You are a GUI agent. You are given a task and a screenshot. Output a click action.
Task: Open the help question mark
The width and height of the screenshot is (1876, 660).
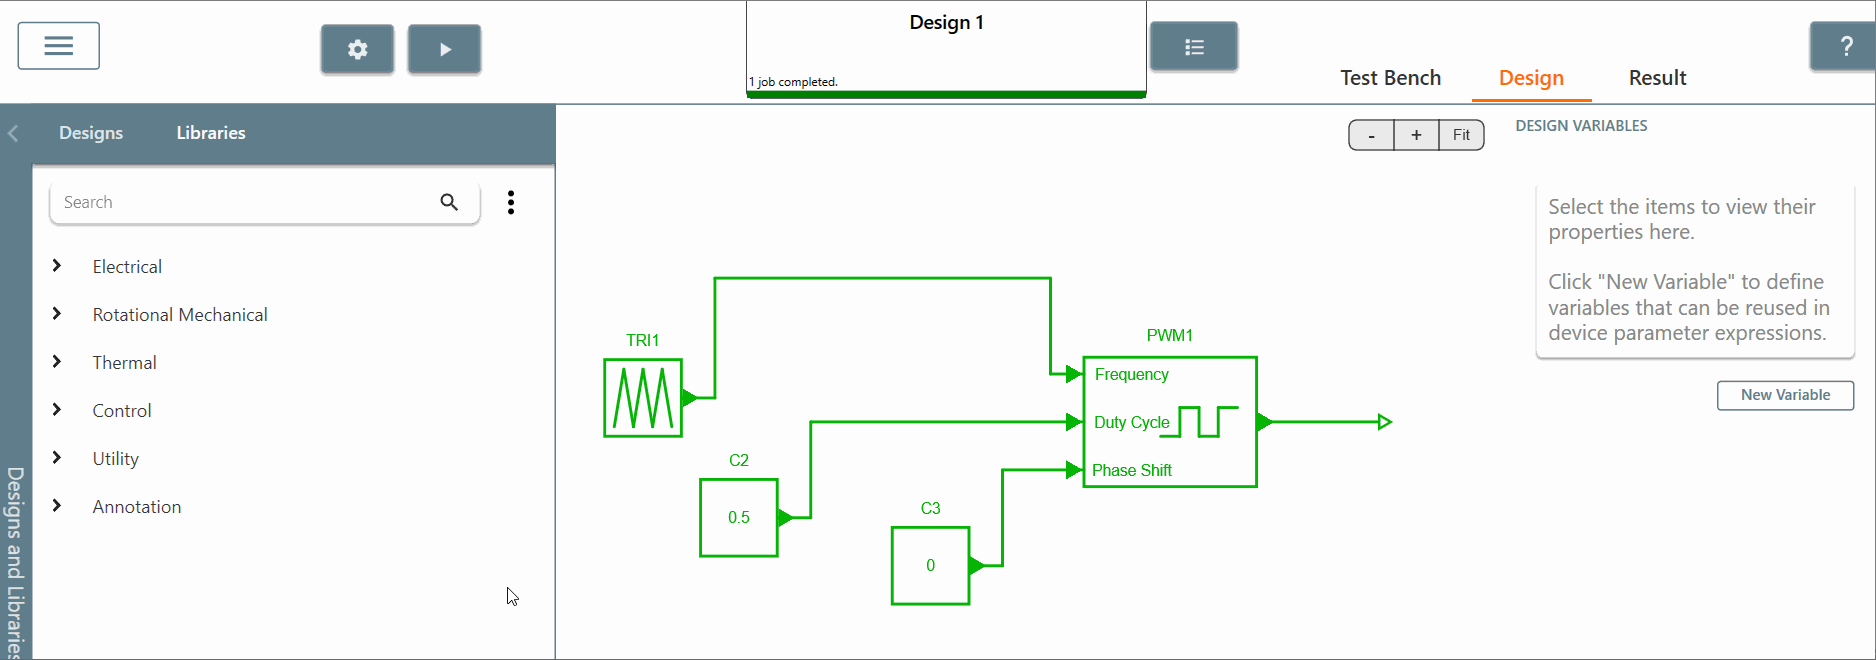[x=1845, y=46]
